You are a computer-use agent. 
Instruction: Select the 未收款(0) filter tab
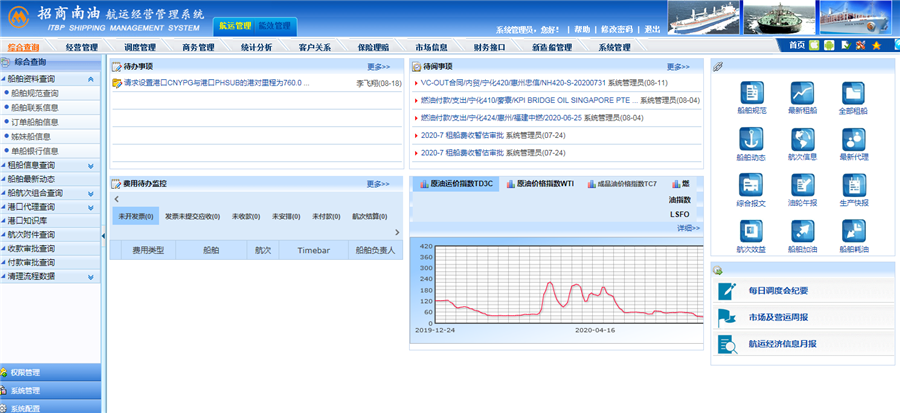click(245, 216)
